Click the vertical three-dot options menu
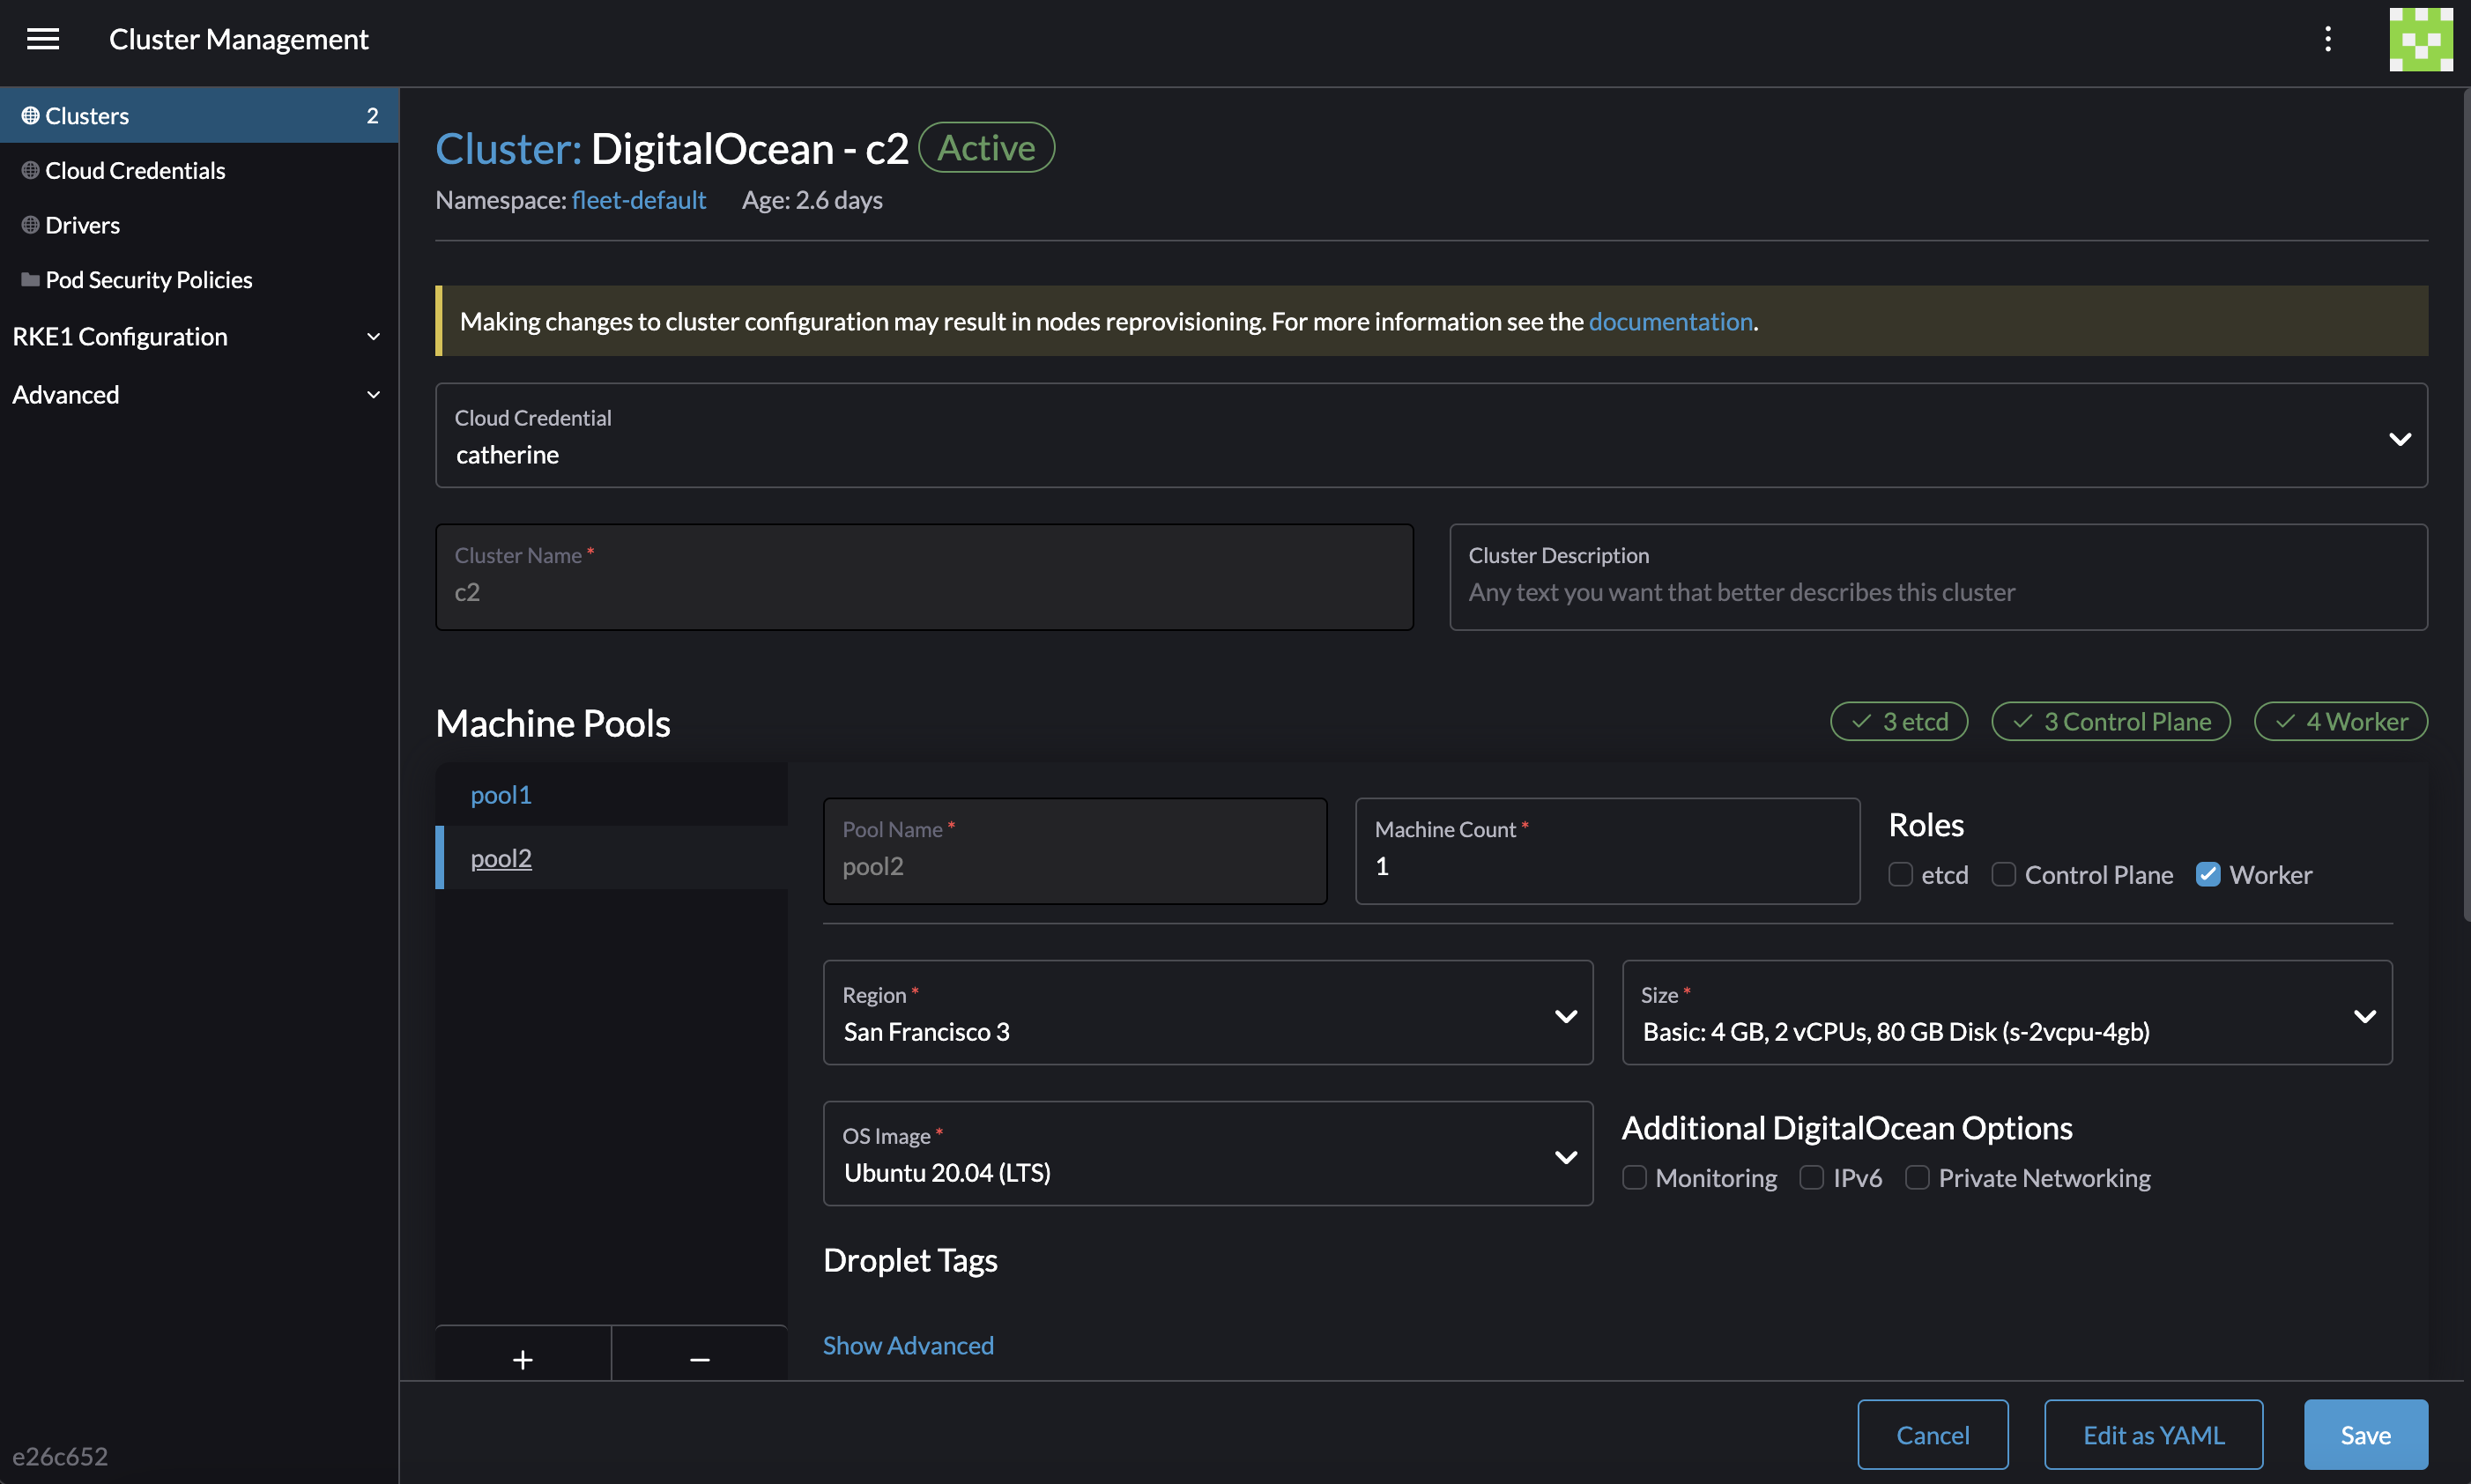Image resolution: width=2471 pixels, height=1484 pixels. (2327, 39)
